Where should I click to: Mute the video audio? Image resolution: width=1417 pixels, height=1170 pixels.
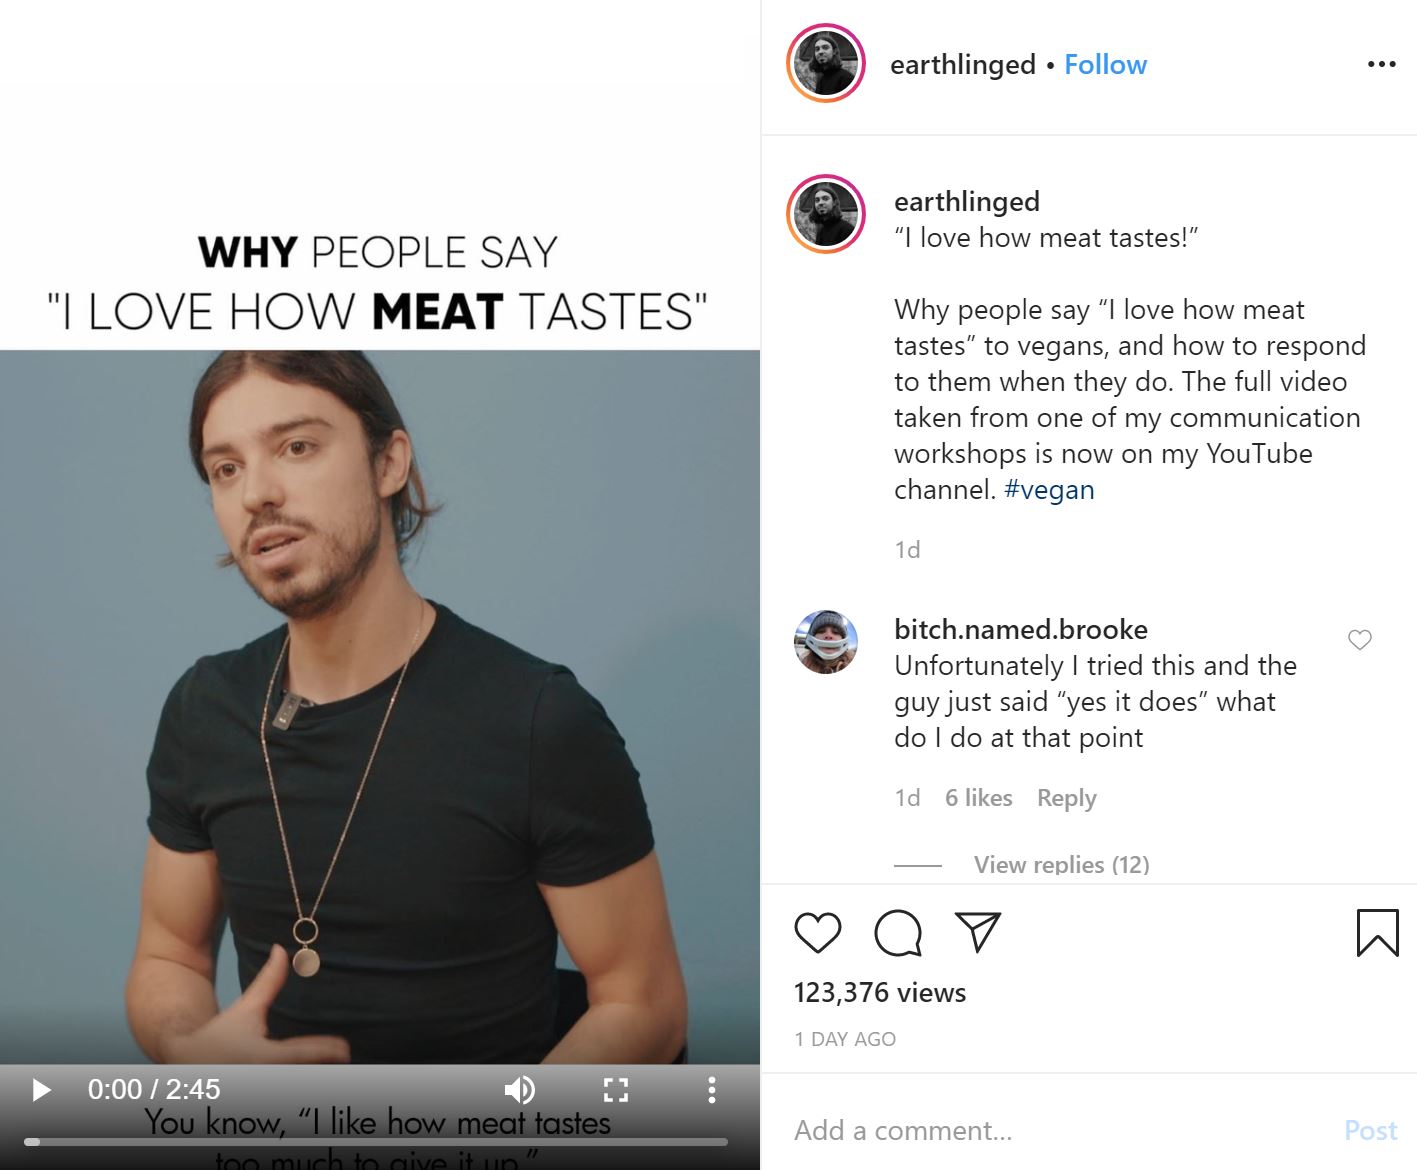pos(519,1089)
